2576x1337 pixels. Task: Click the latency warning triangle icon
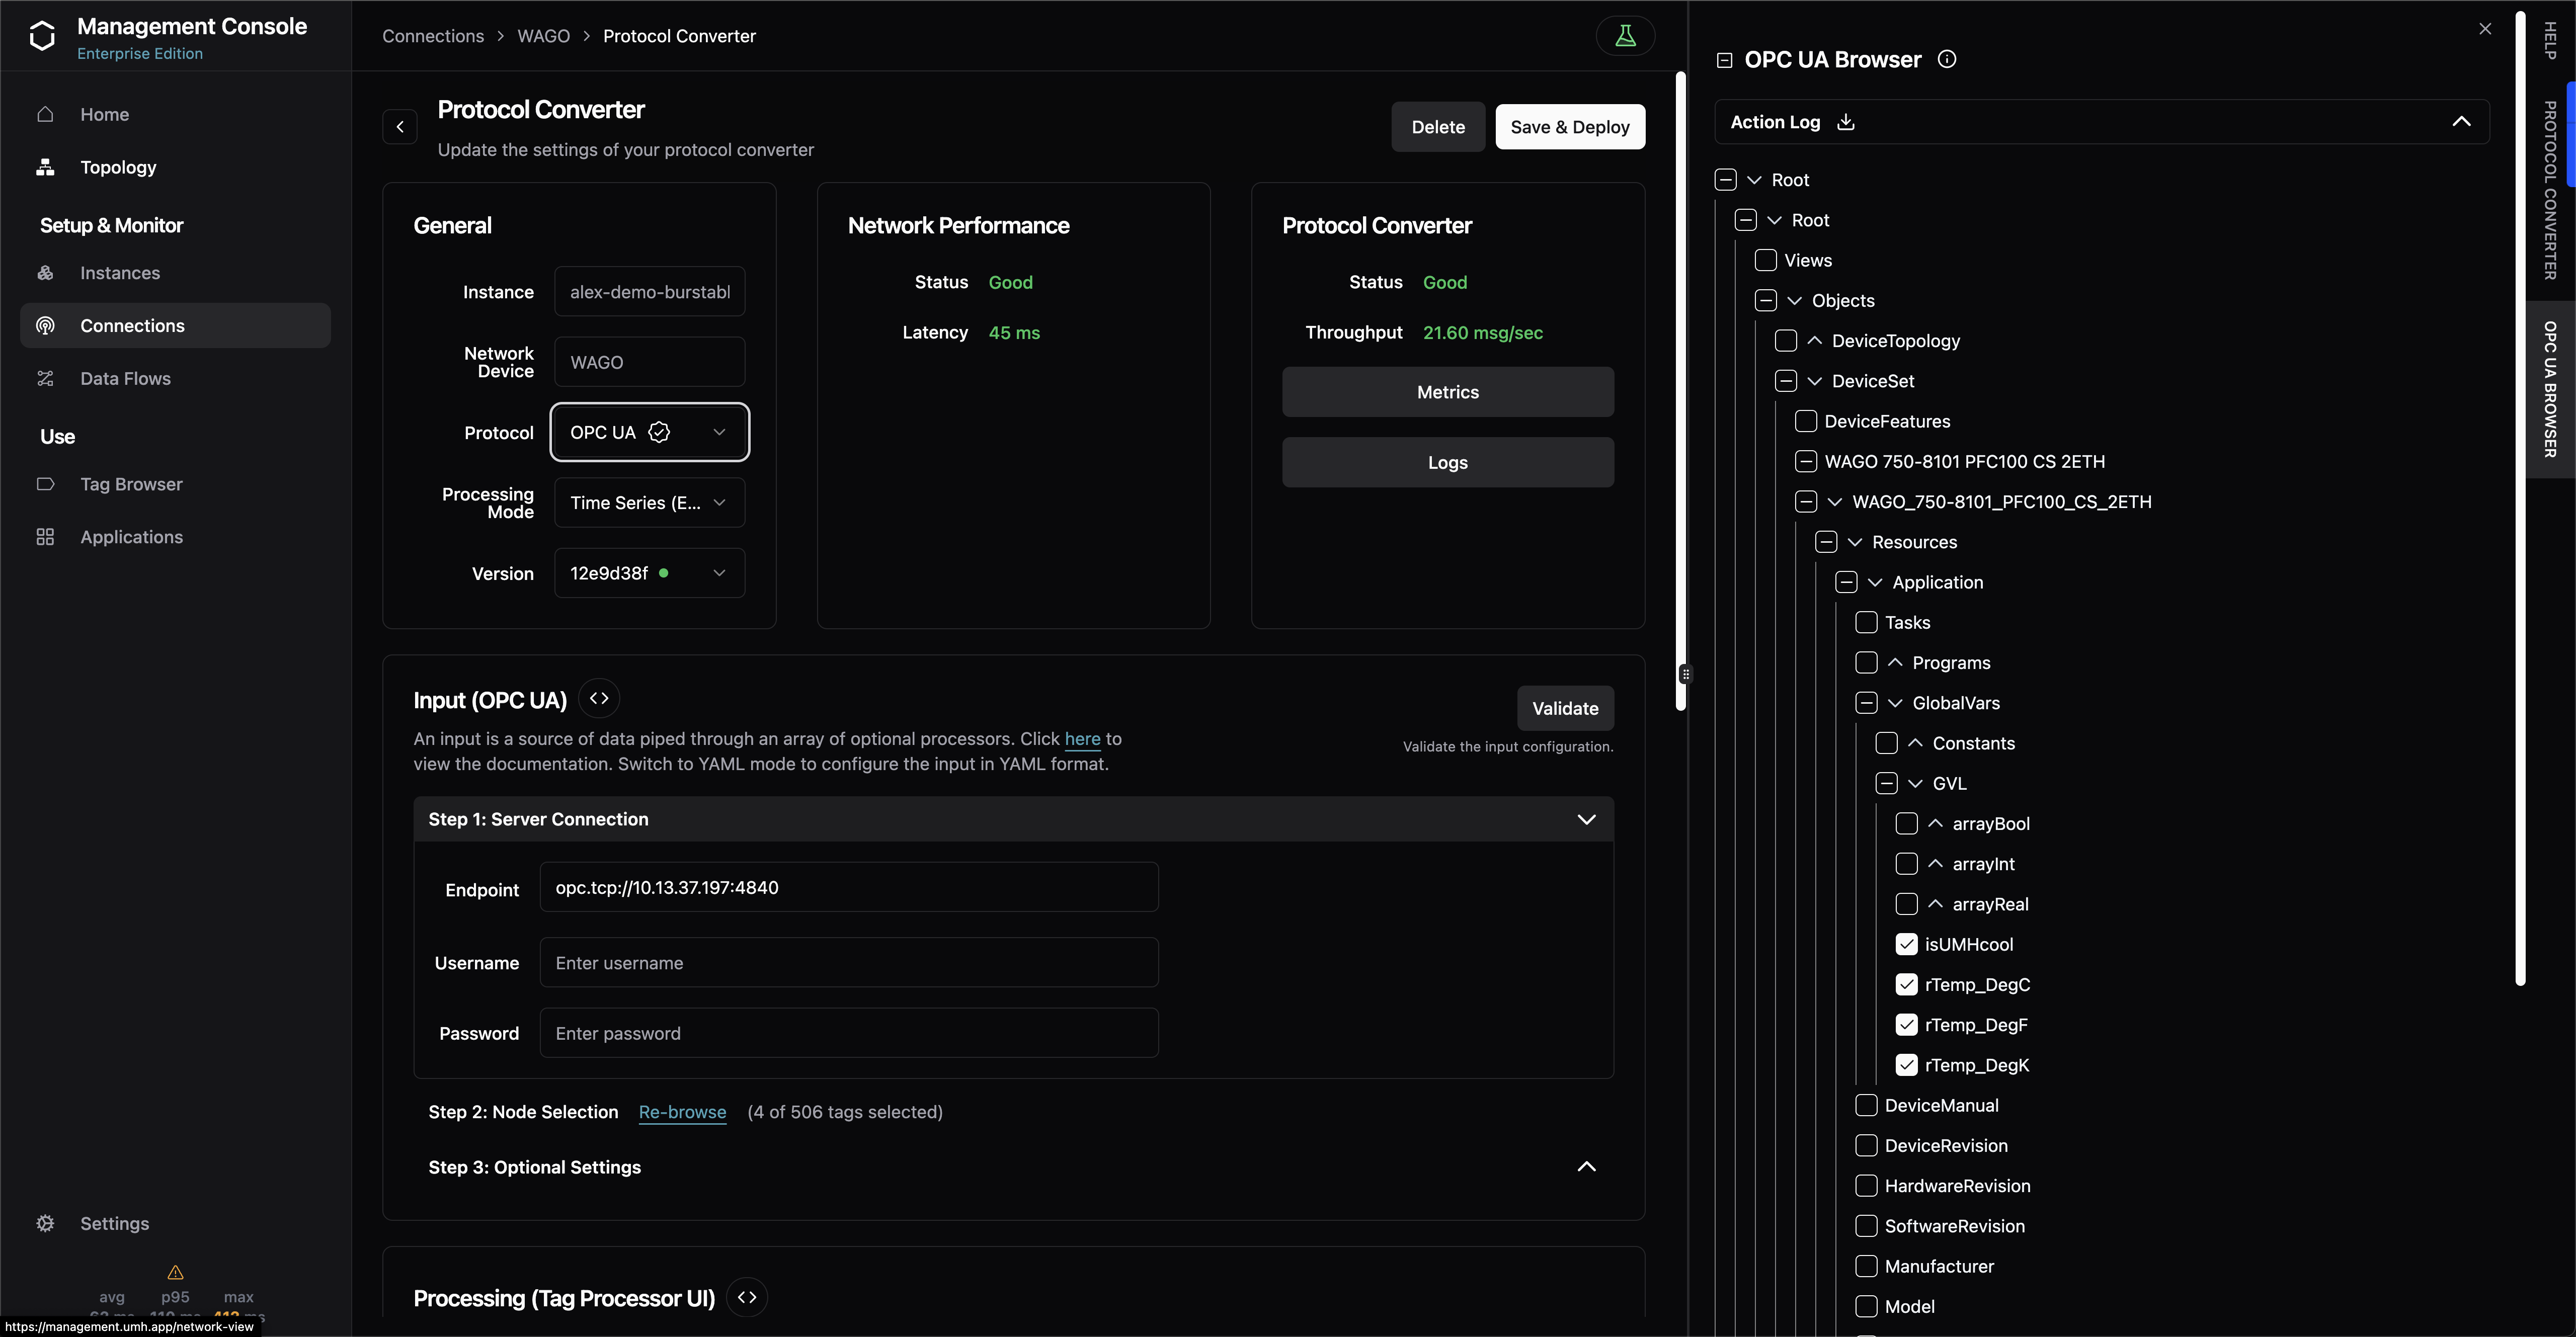pos(175,1272)
